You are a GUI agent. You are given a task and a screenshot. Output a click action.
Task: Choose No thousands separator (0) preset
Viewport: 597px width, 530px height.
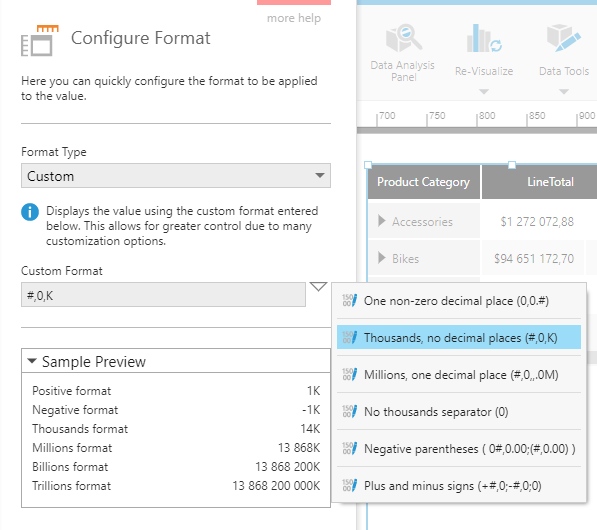pos(459,412)
